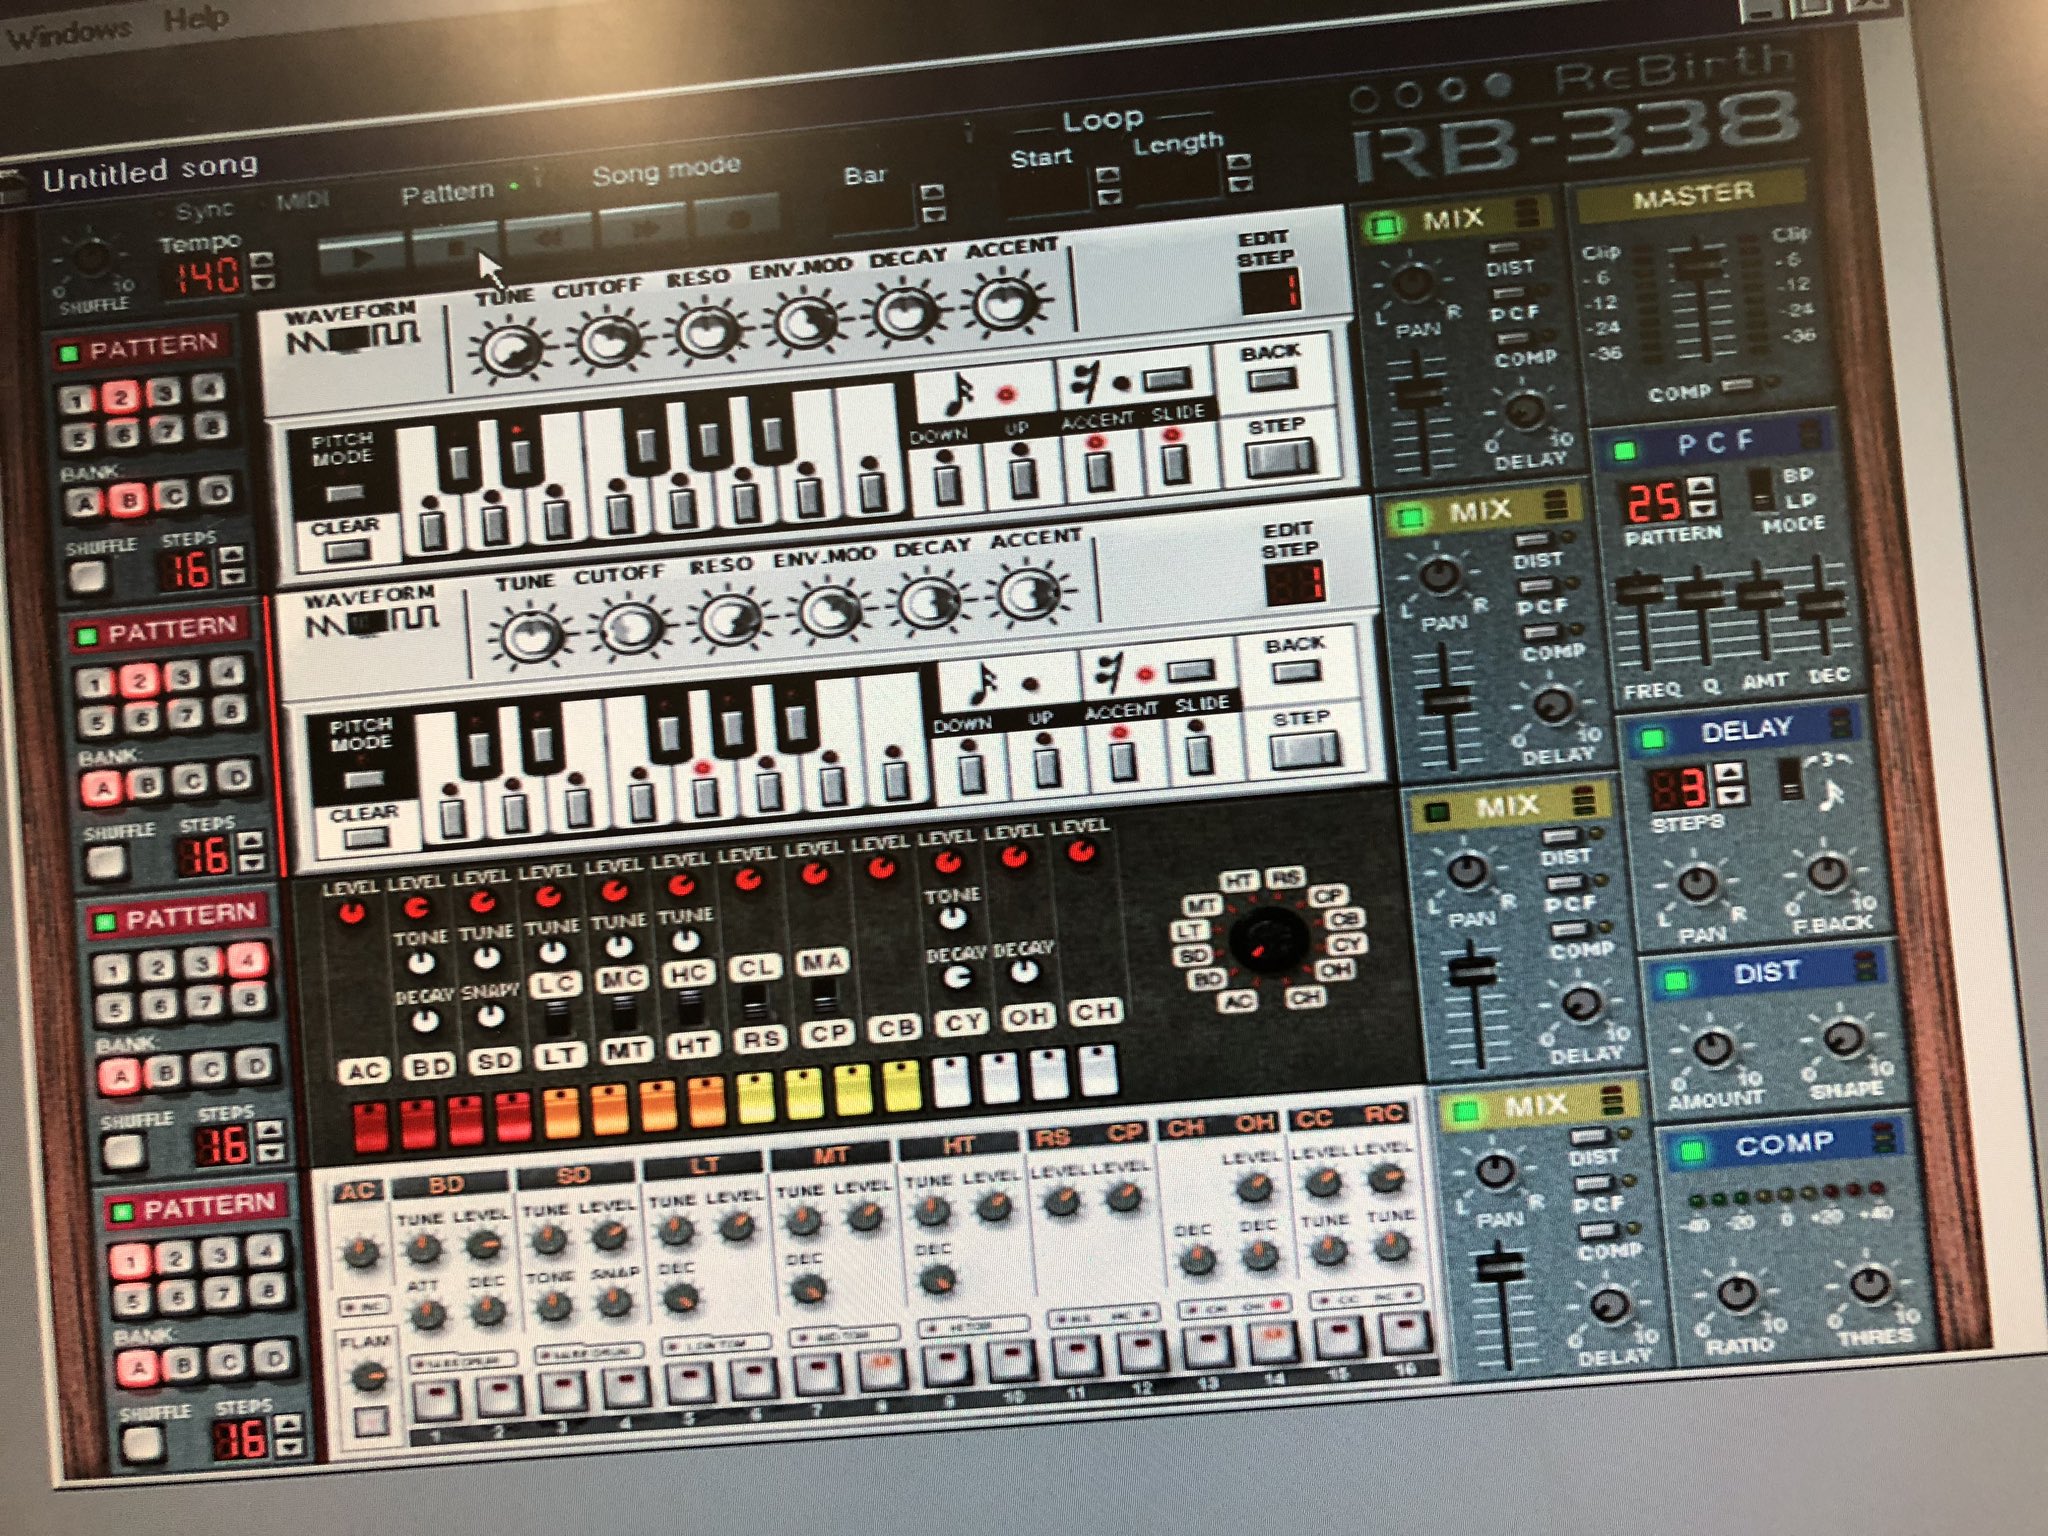
Task: Click the Fast Forward transport button
Action: (642, 227)
